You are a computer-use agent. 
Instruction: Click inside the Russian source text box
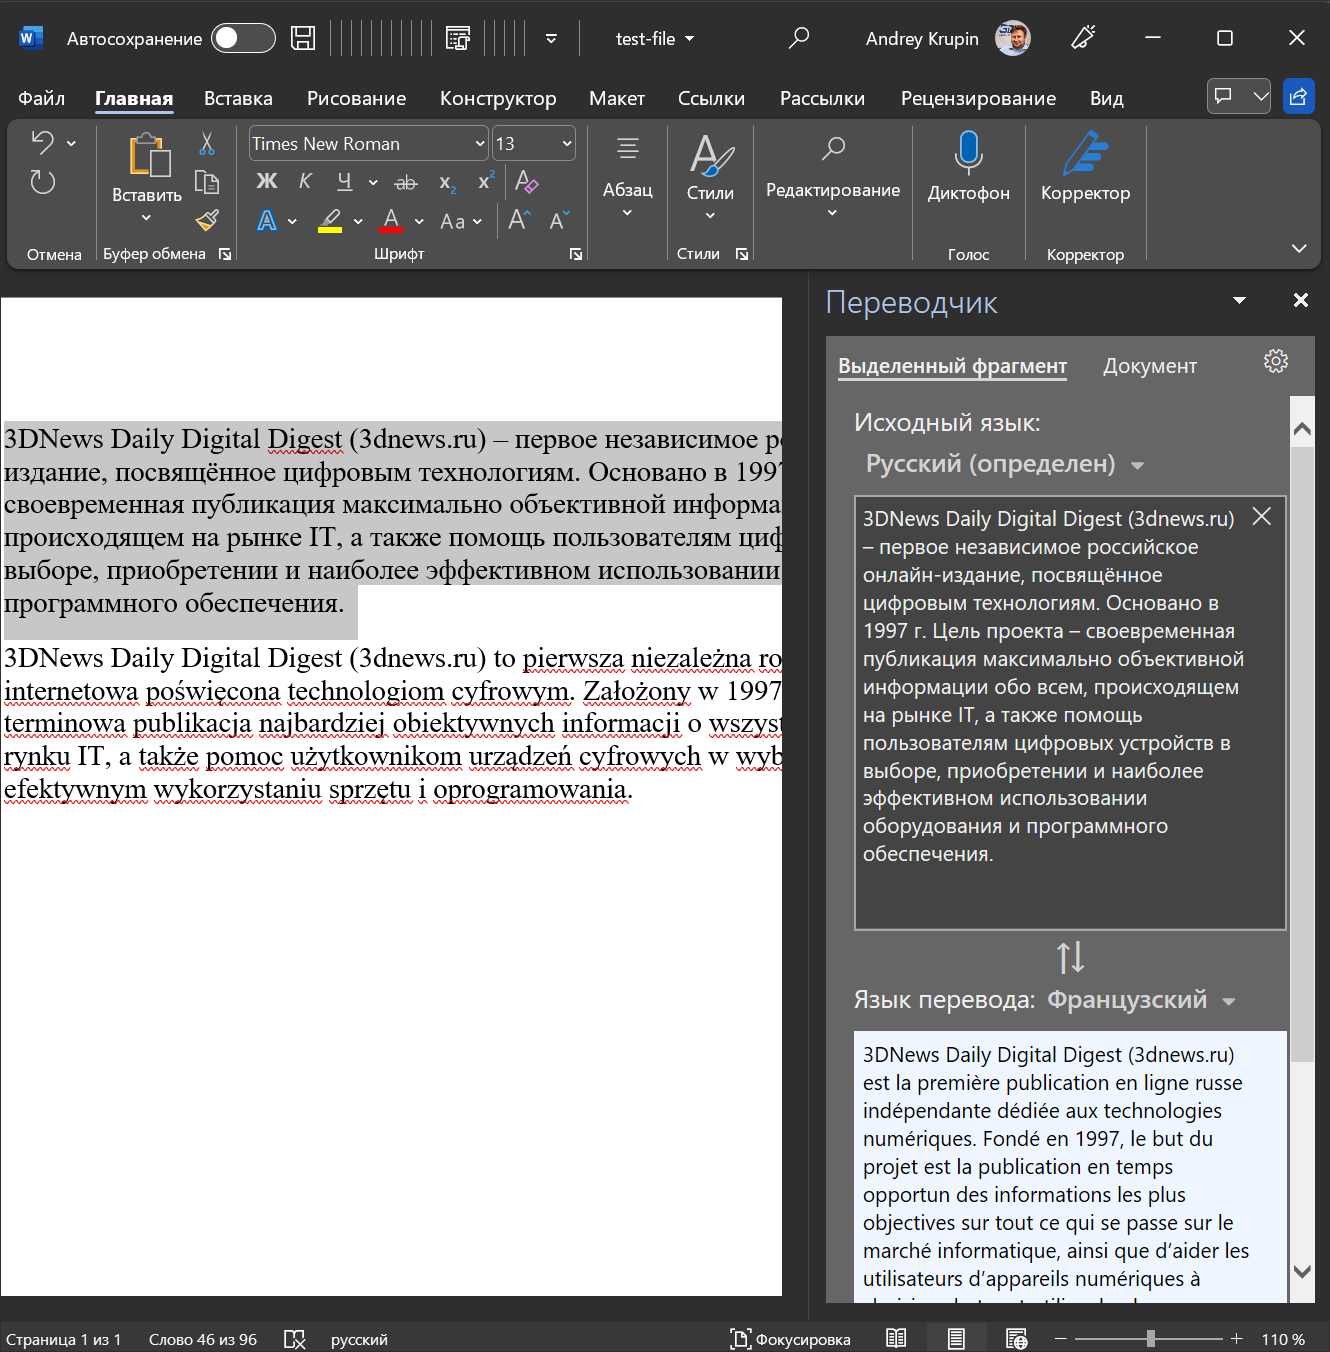click(x=1070, y=713)
